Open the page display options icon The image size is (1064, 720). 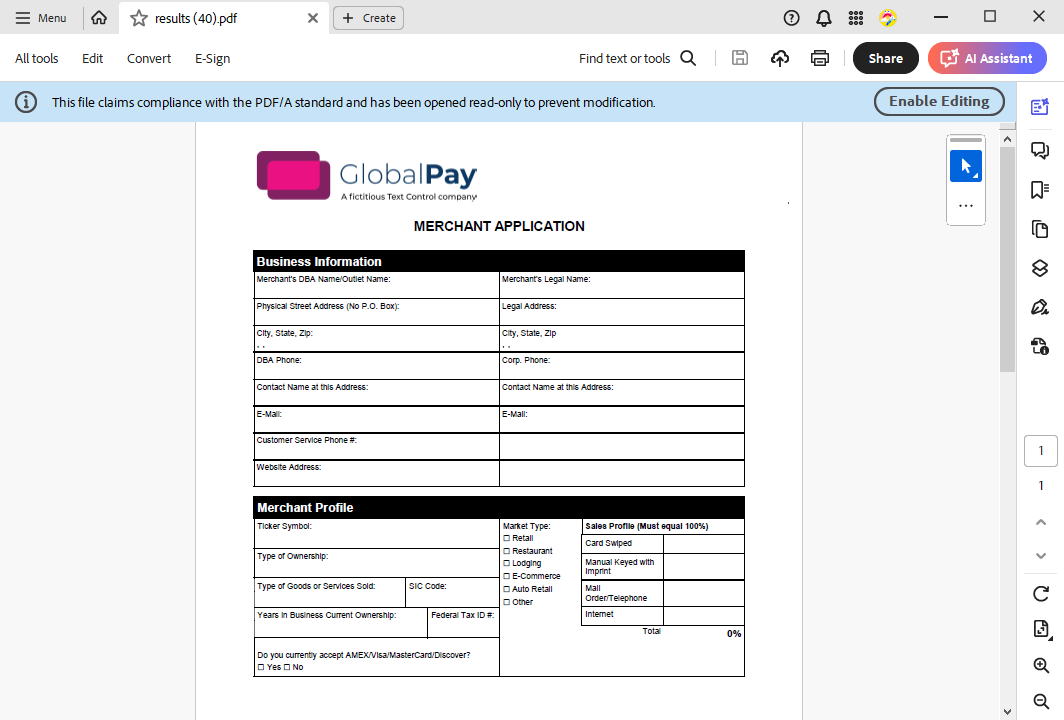click(x=1041, y=629)
